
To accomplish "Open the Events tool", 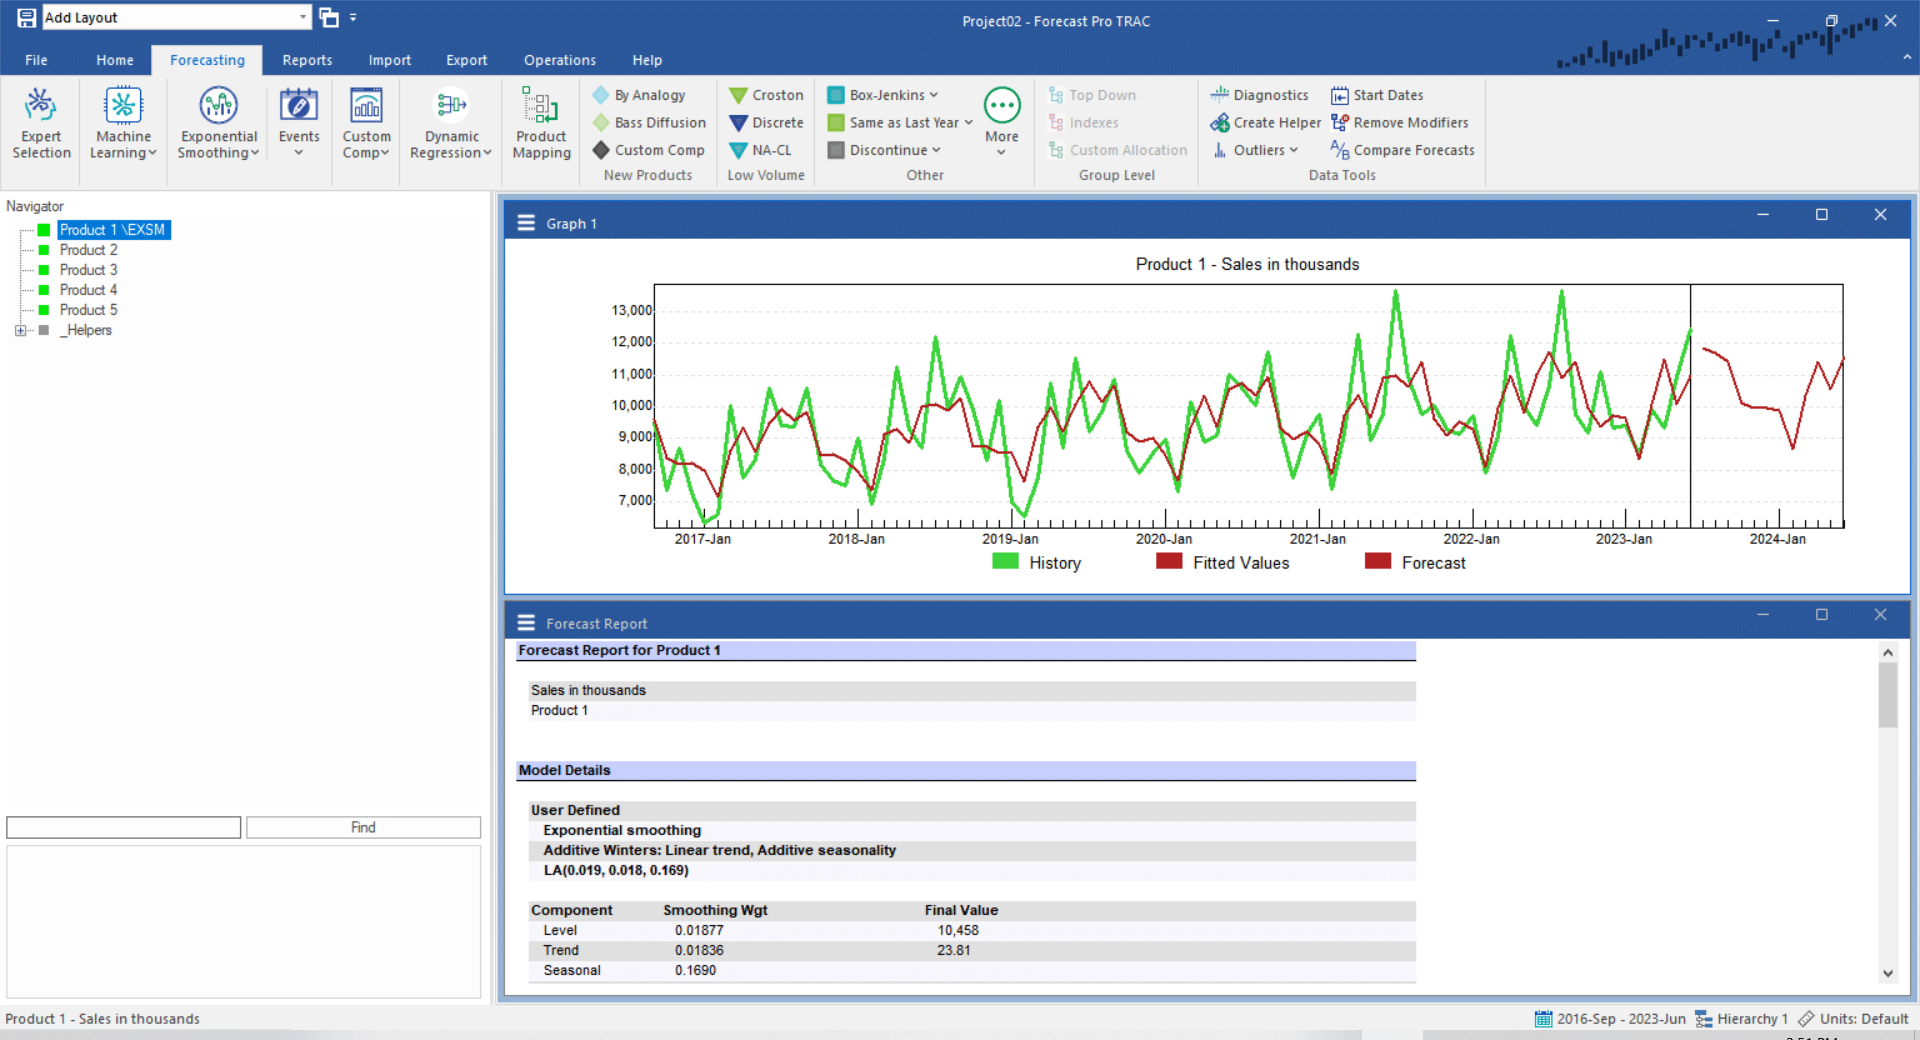I will tap(299, 123).
